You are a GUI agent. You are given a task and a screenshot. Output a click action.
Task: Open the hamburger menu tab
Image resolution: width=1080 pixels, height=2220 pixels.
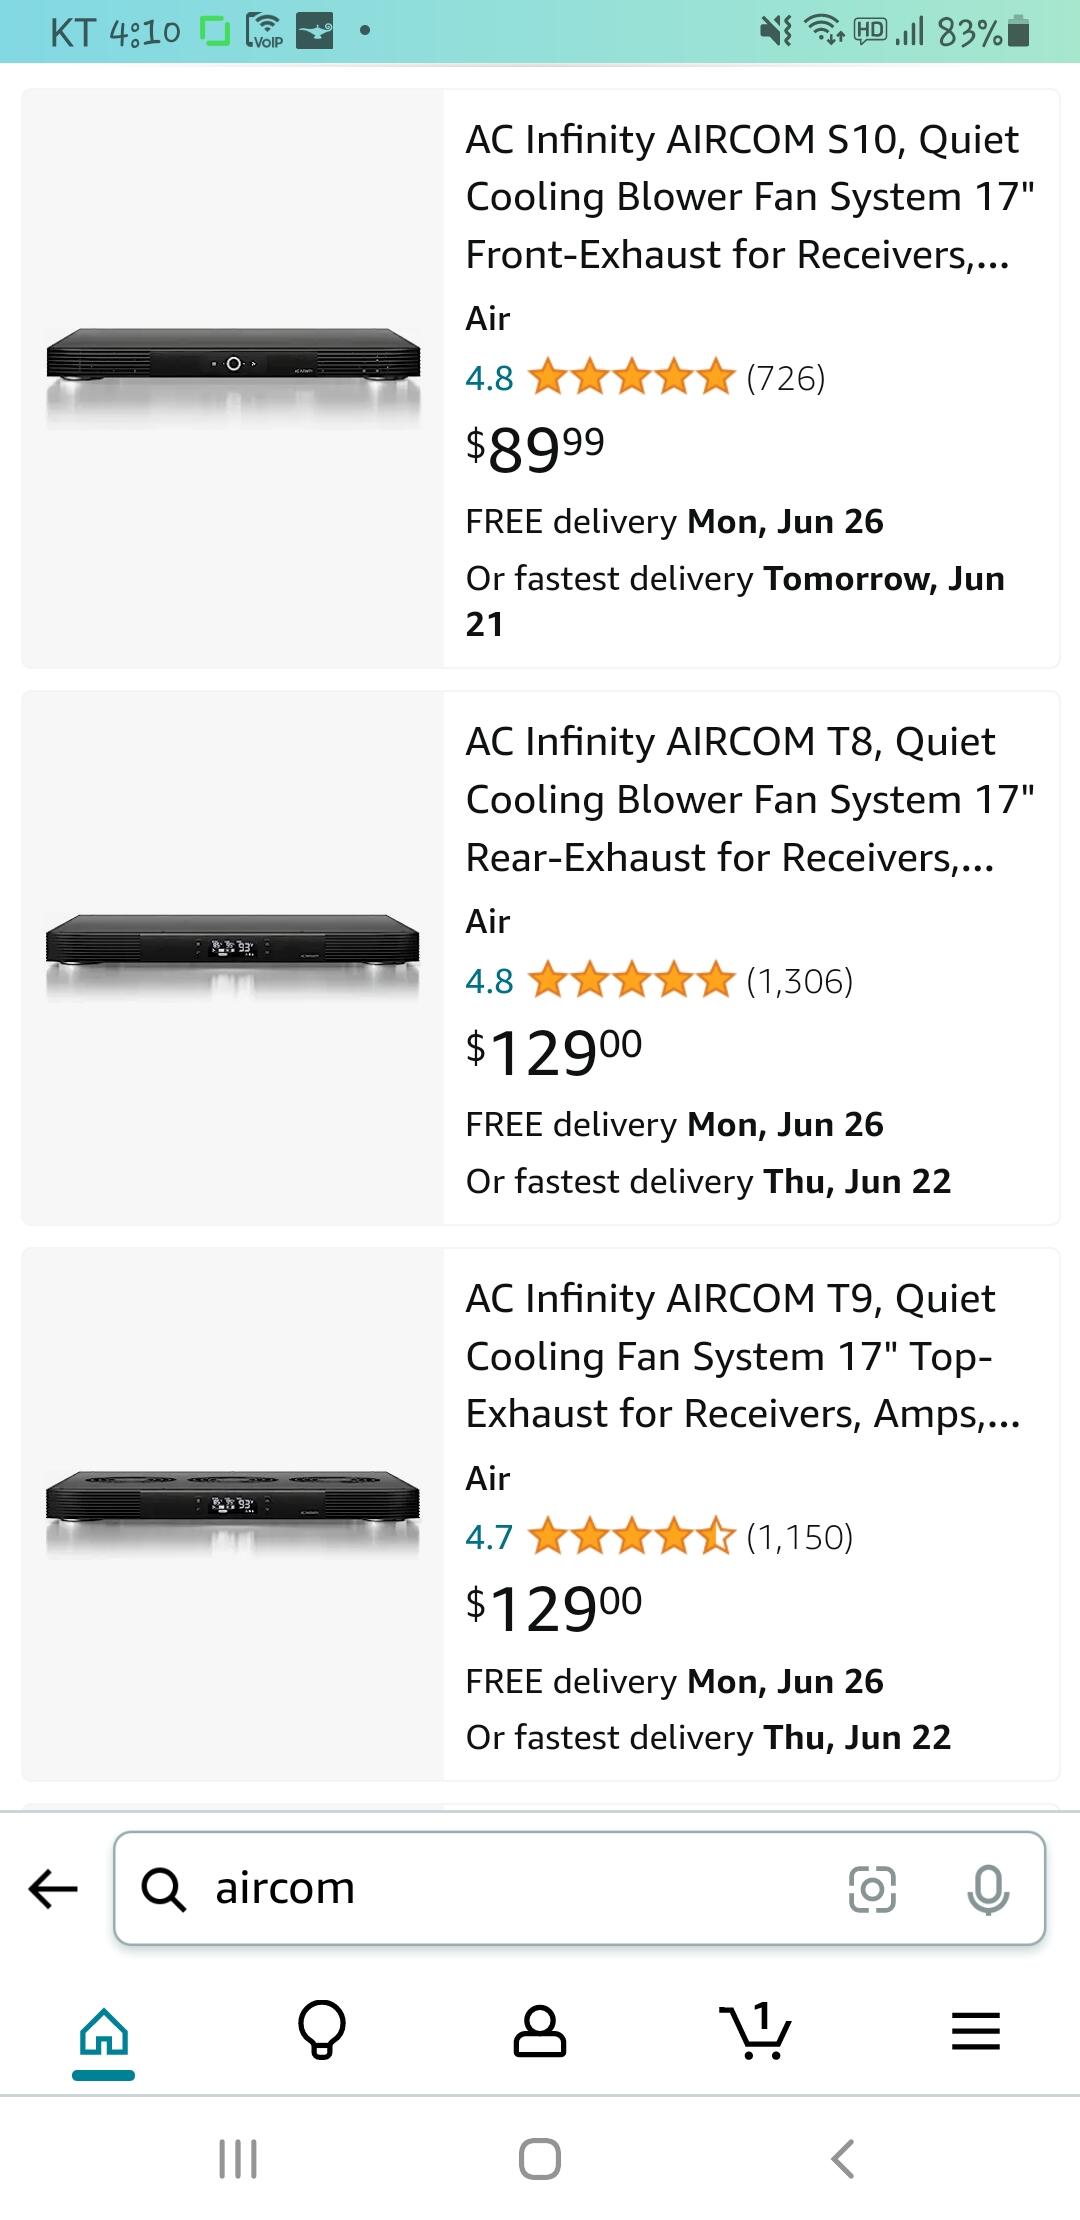pos(975,2032)
